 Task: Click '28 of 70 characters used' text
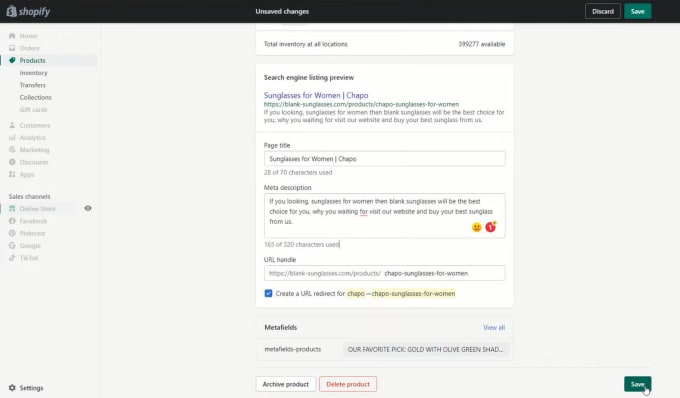[x=298, y=172]
